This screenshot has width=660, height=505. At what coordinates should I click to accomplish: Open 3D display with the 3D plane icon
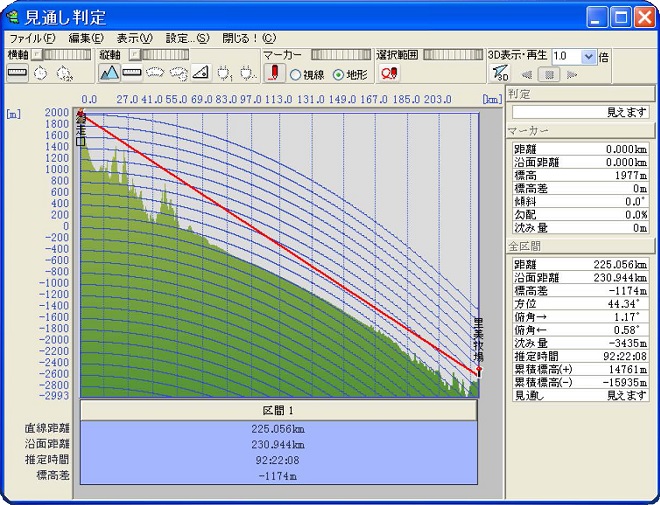pyautogui.click(x=500, y=74)
